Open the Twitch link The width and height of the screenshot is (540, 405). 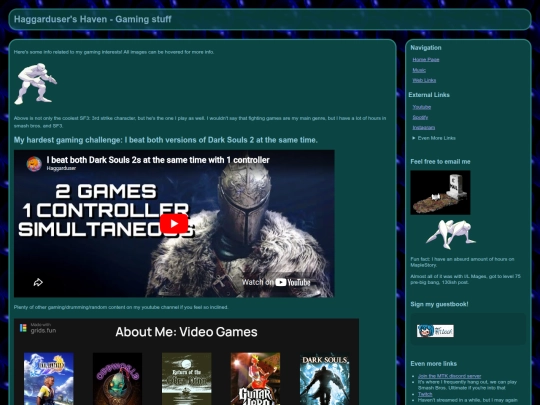click(x=425, y=394)
